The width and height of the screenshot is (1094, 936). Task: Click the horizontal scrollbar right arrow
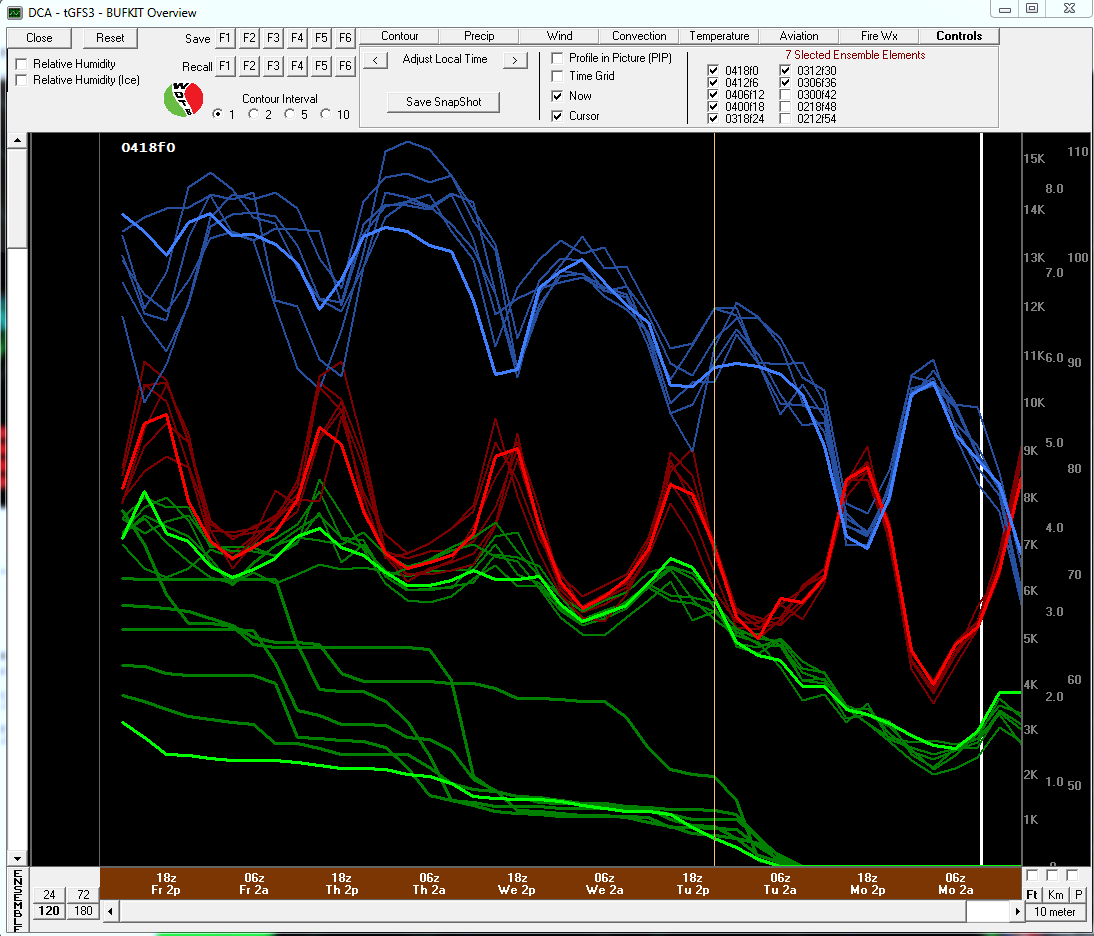[1017, 911]
